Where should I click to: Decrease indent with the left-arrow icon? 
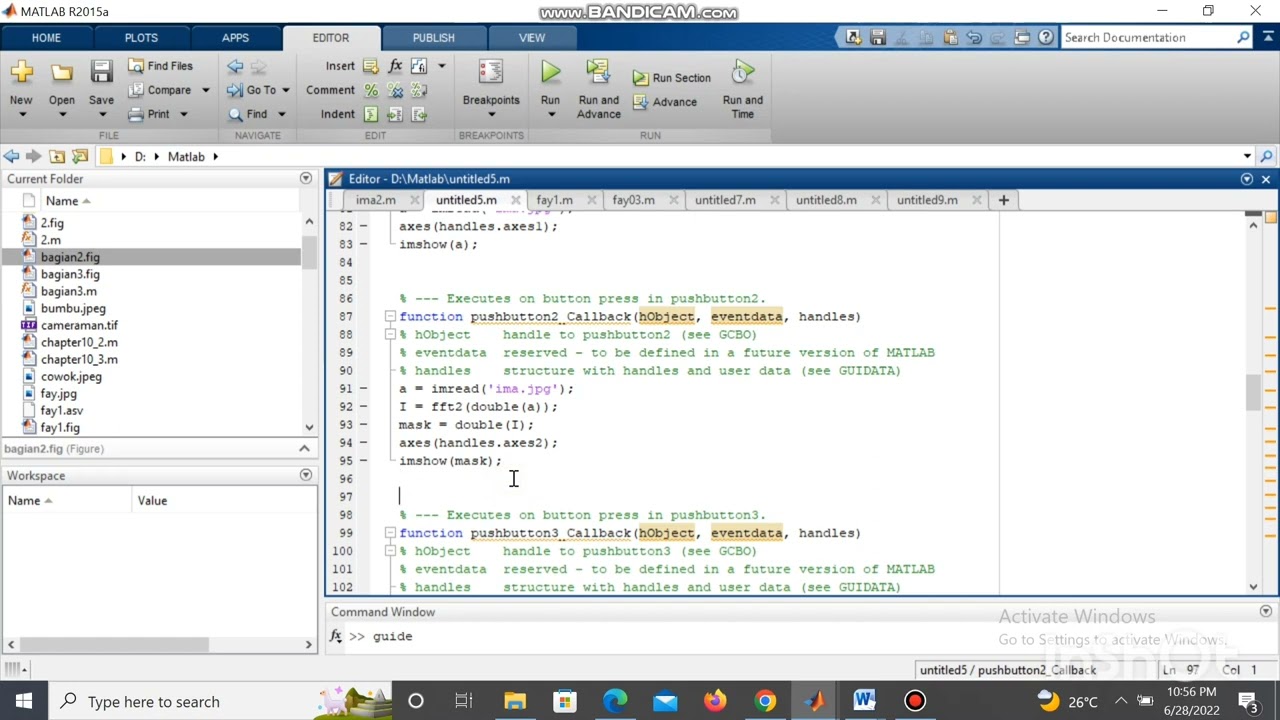(419, 114)
